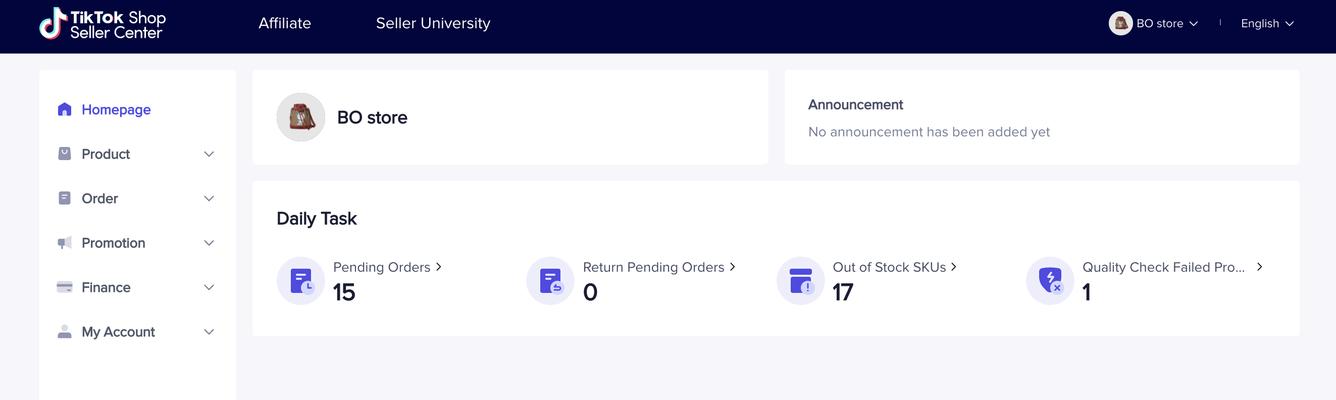Expand the My Account menu chevron
1336x400 pixels.
(x=209, y=332)
